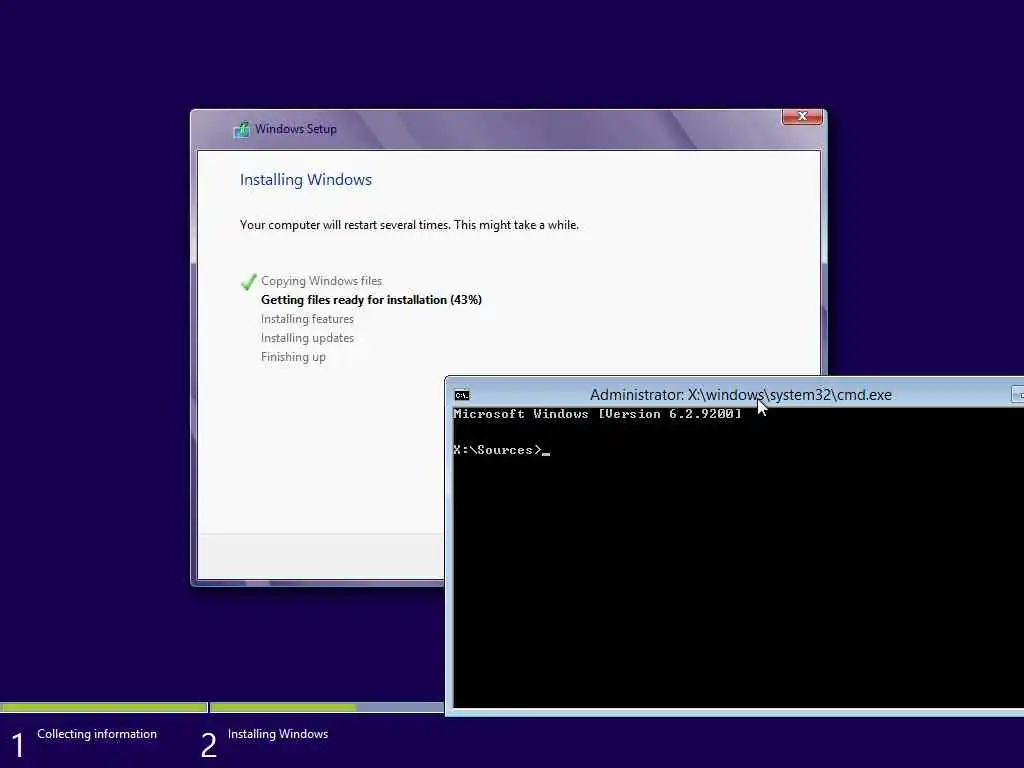Click the stage number 1 at bottom

pos(18,746)
